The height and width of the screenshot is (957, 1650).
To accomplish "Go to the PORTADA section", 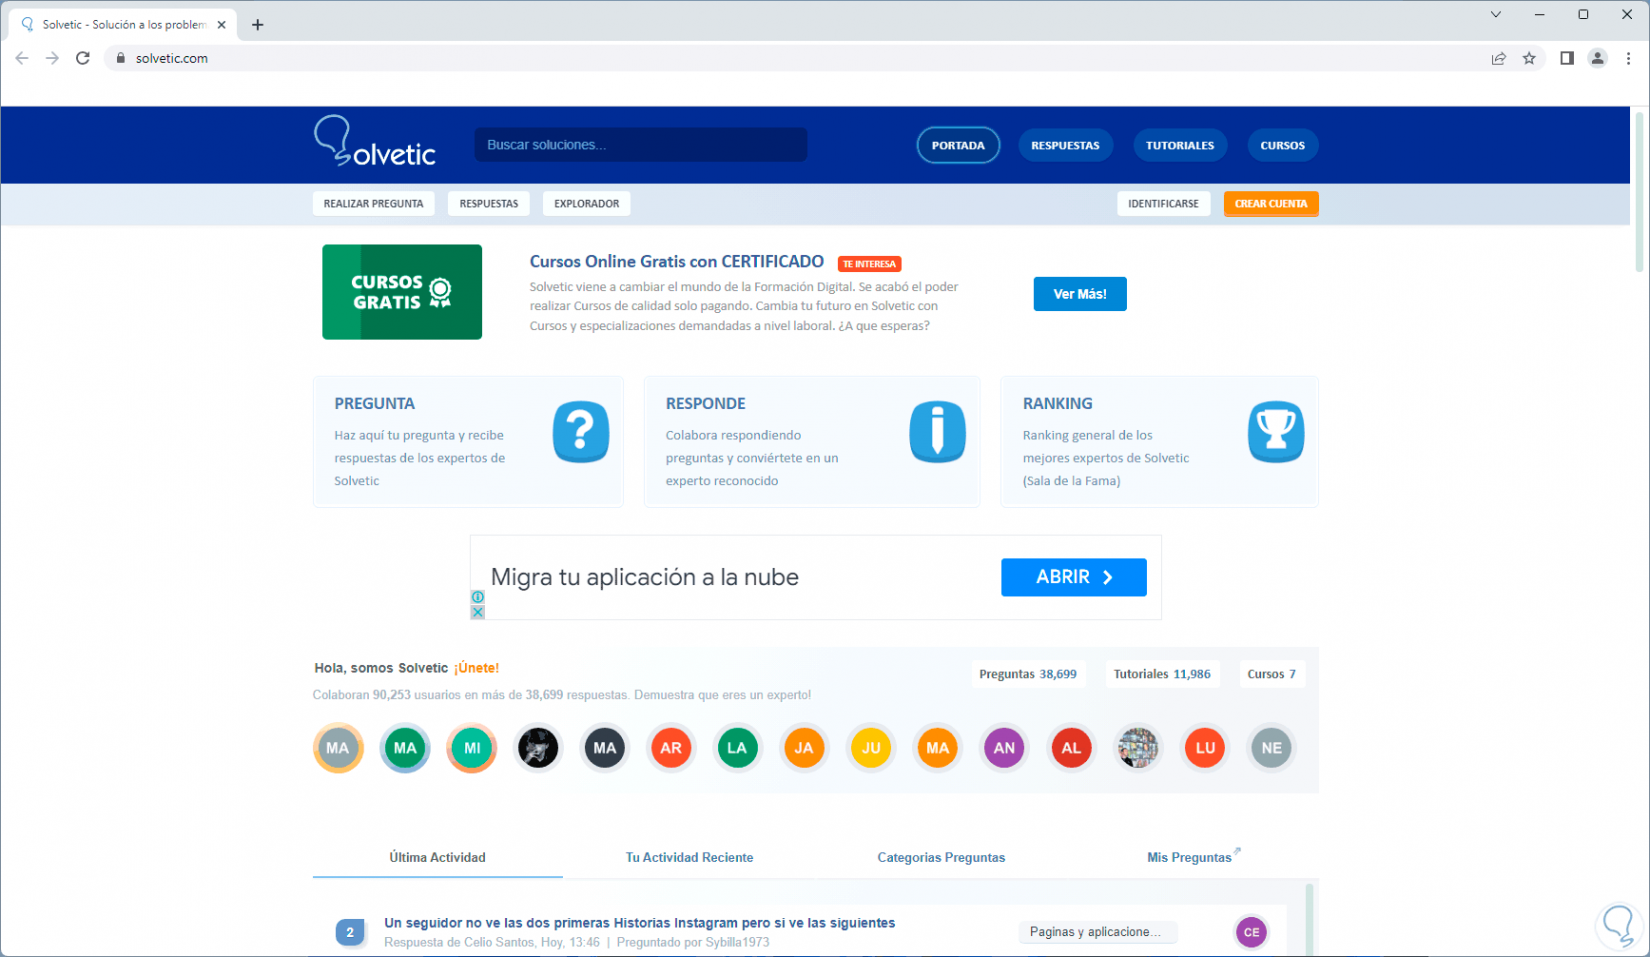I will (x=958, y=145).
